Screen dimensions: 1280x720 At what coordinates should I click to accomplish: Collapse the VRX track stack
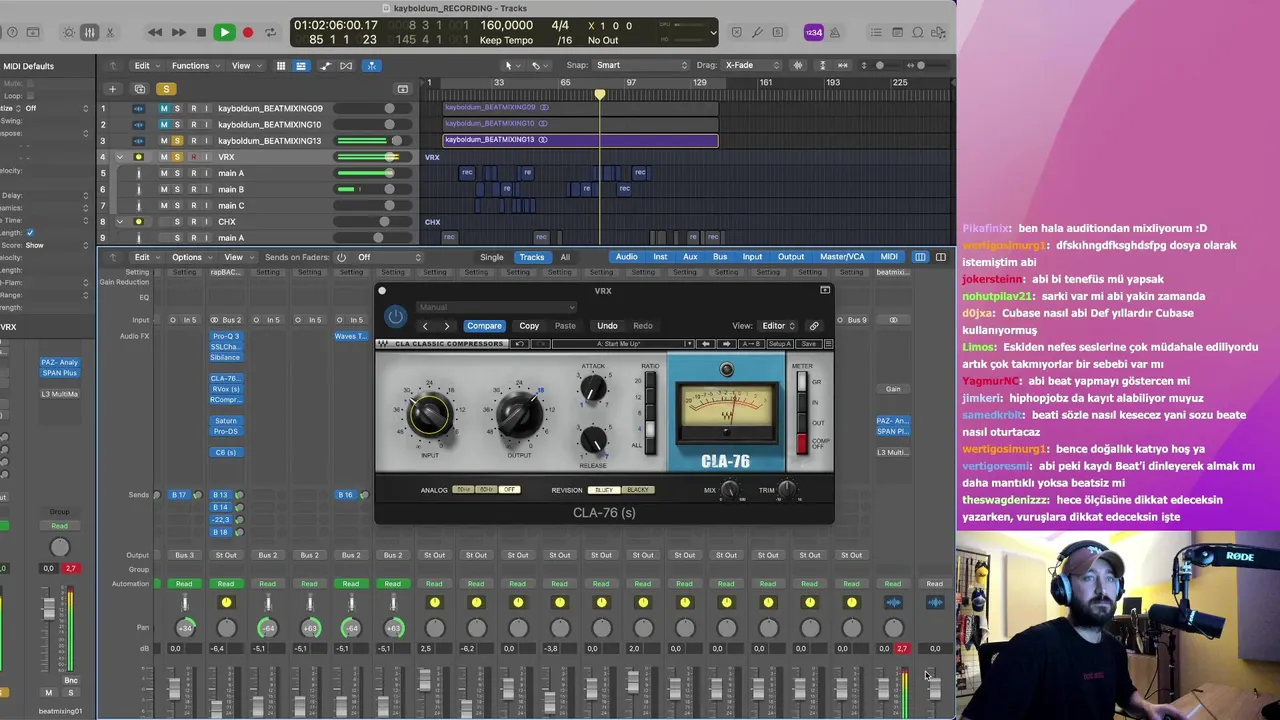pyautogui.click(x=120, y=157)
